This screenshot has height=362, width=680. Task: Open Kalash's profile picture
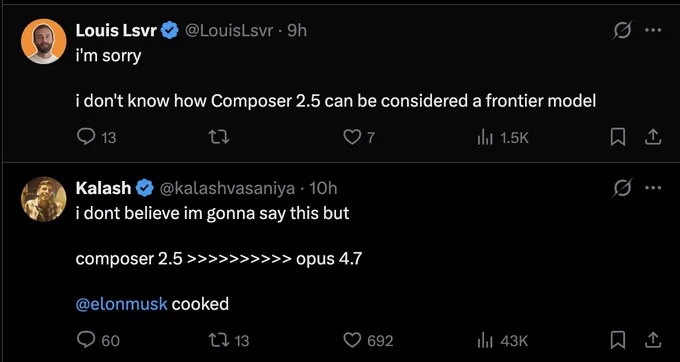[43, 199]
